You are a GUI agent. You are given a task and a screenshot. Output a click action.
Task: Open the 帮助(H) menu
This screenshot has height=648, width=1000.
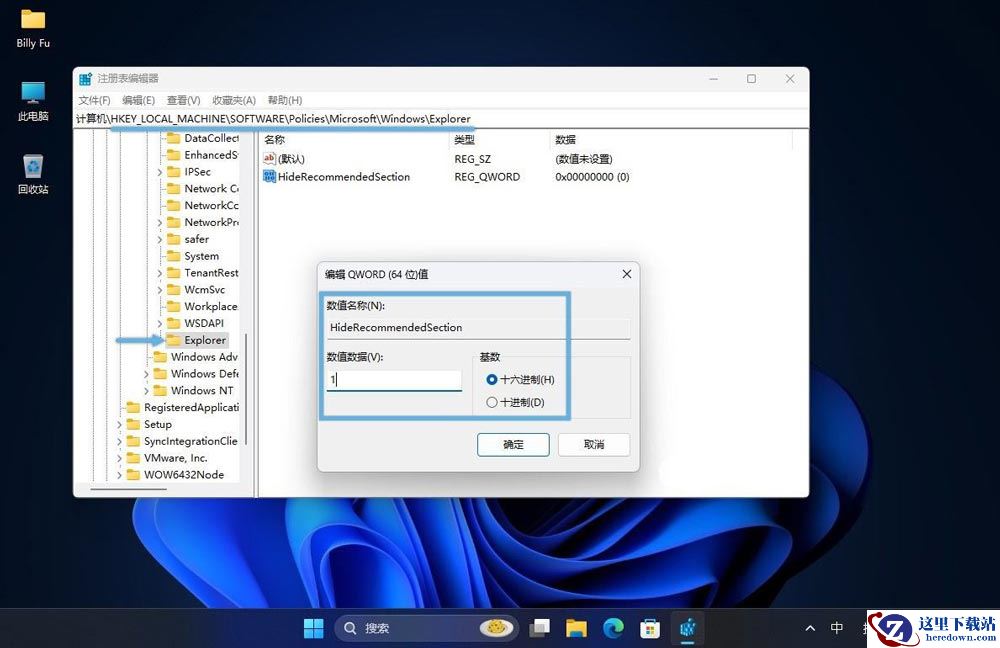[x=285, y=100]
